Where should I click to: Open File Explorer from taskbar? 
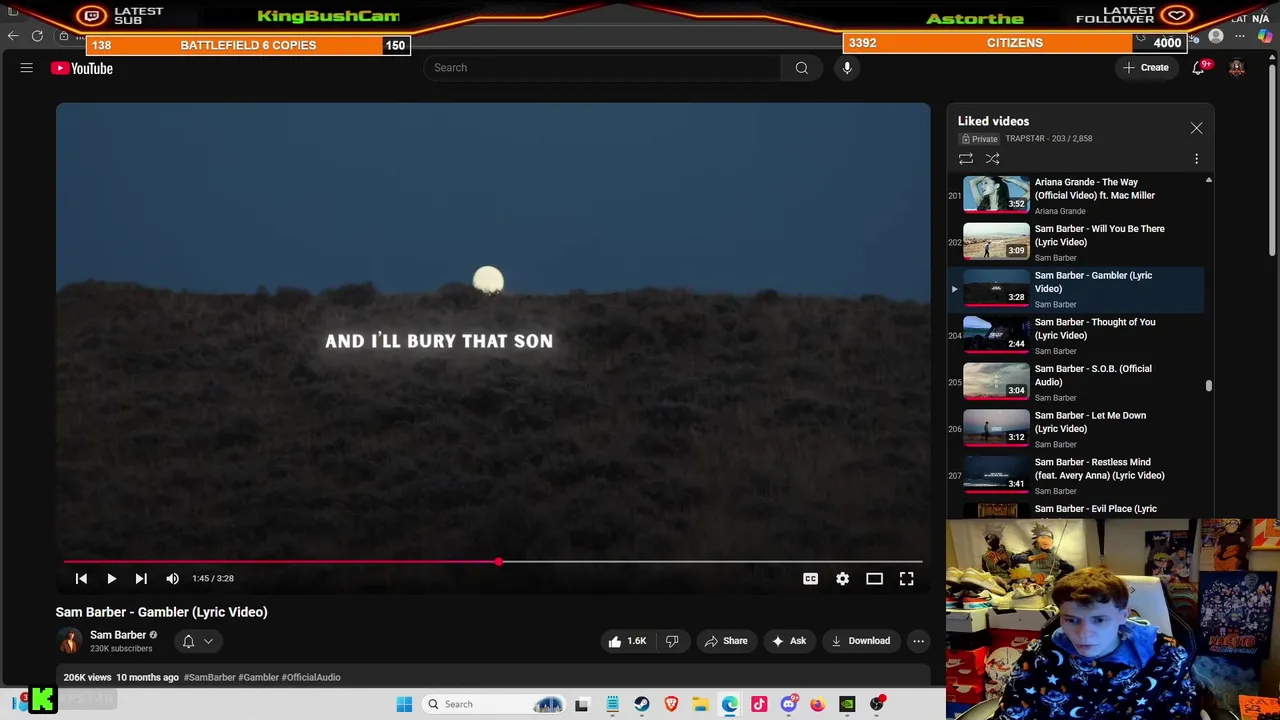pyautogui.click(x=700, y=704)
